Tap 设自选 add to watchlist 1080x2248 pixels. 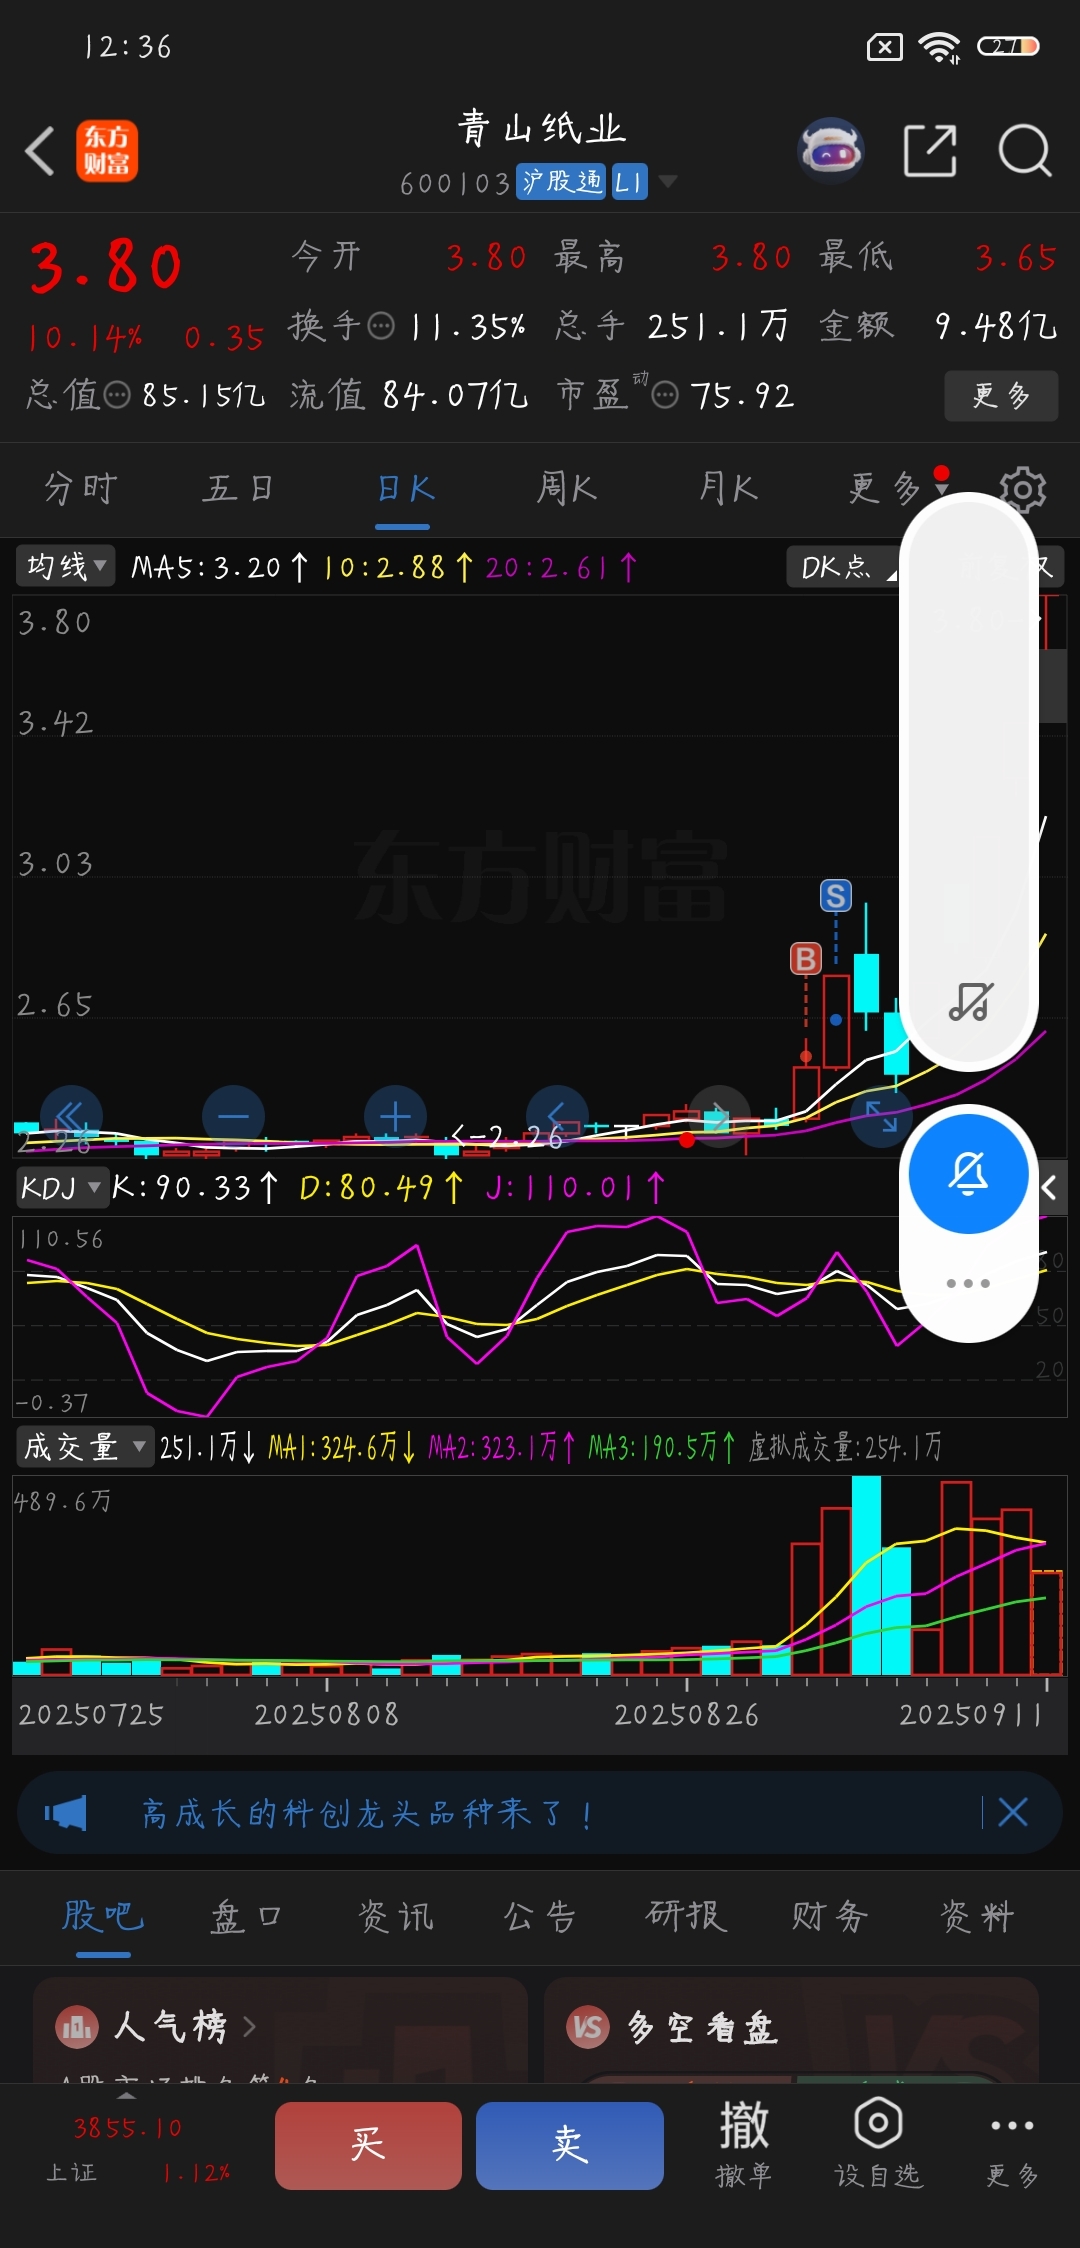tap(878, 2143)
